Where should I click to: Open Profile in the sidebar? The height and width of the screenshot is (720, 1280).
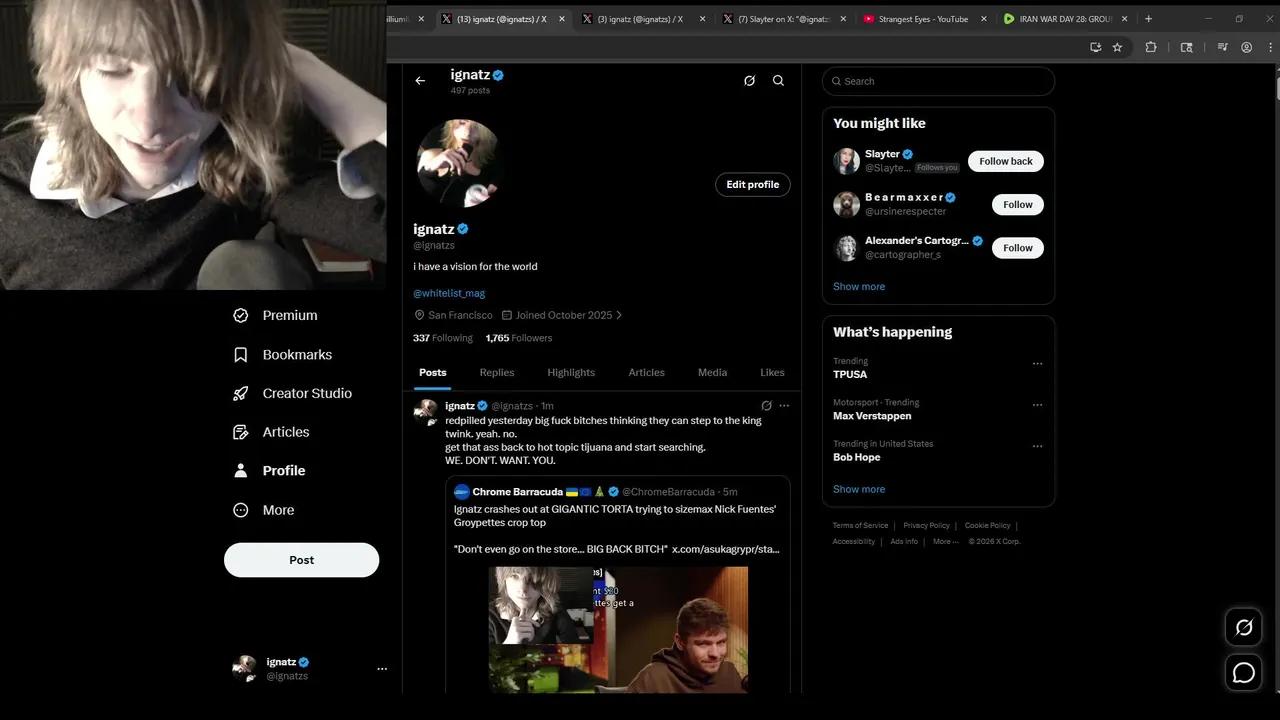pyautogui.click(x=270, y=470)
